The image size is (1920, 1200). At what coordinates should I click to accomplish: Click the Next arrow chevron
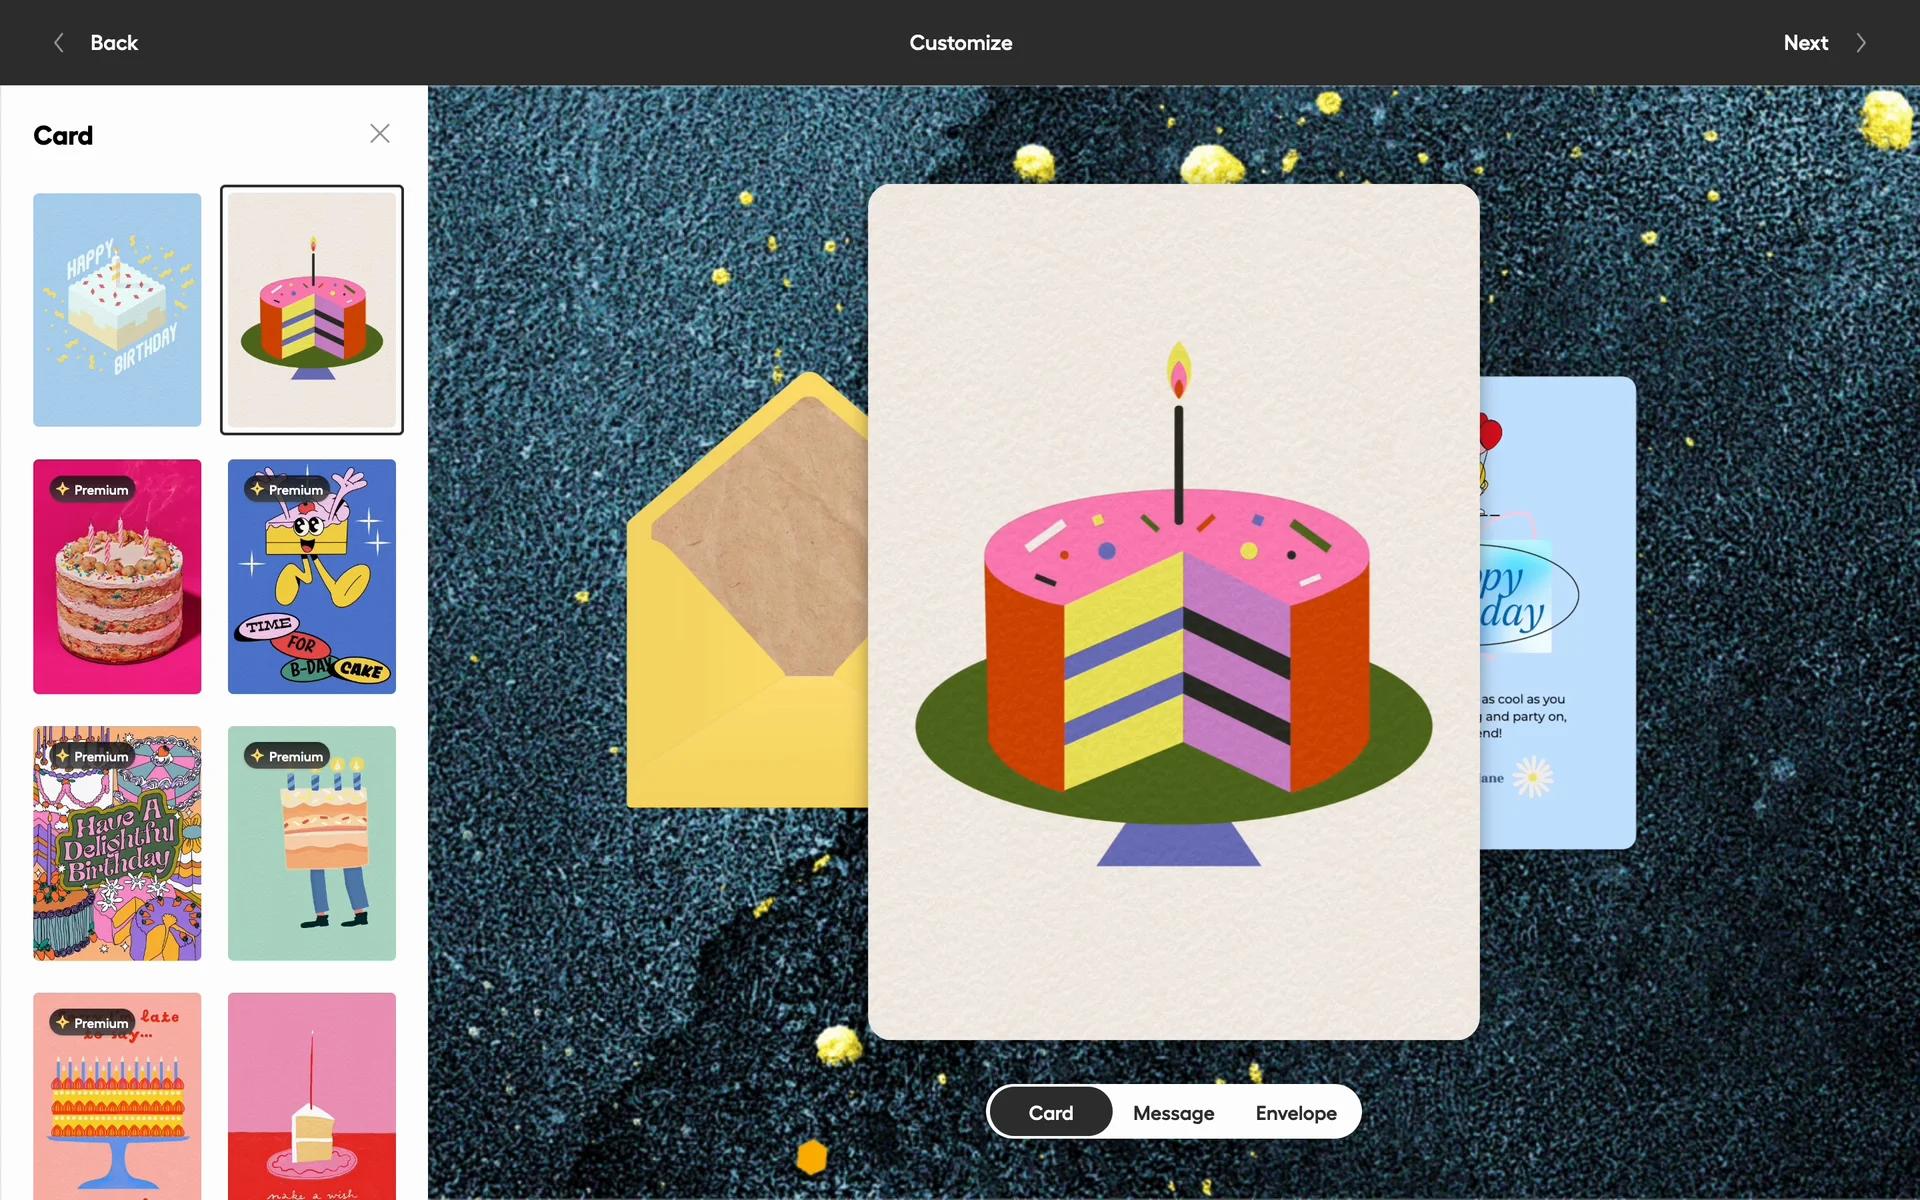[x=1860, y=43]
